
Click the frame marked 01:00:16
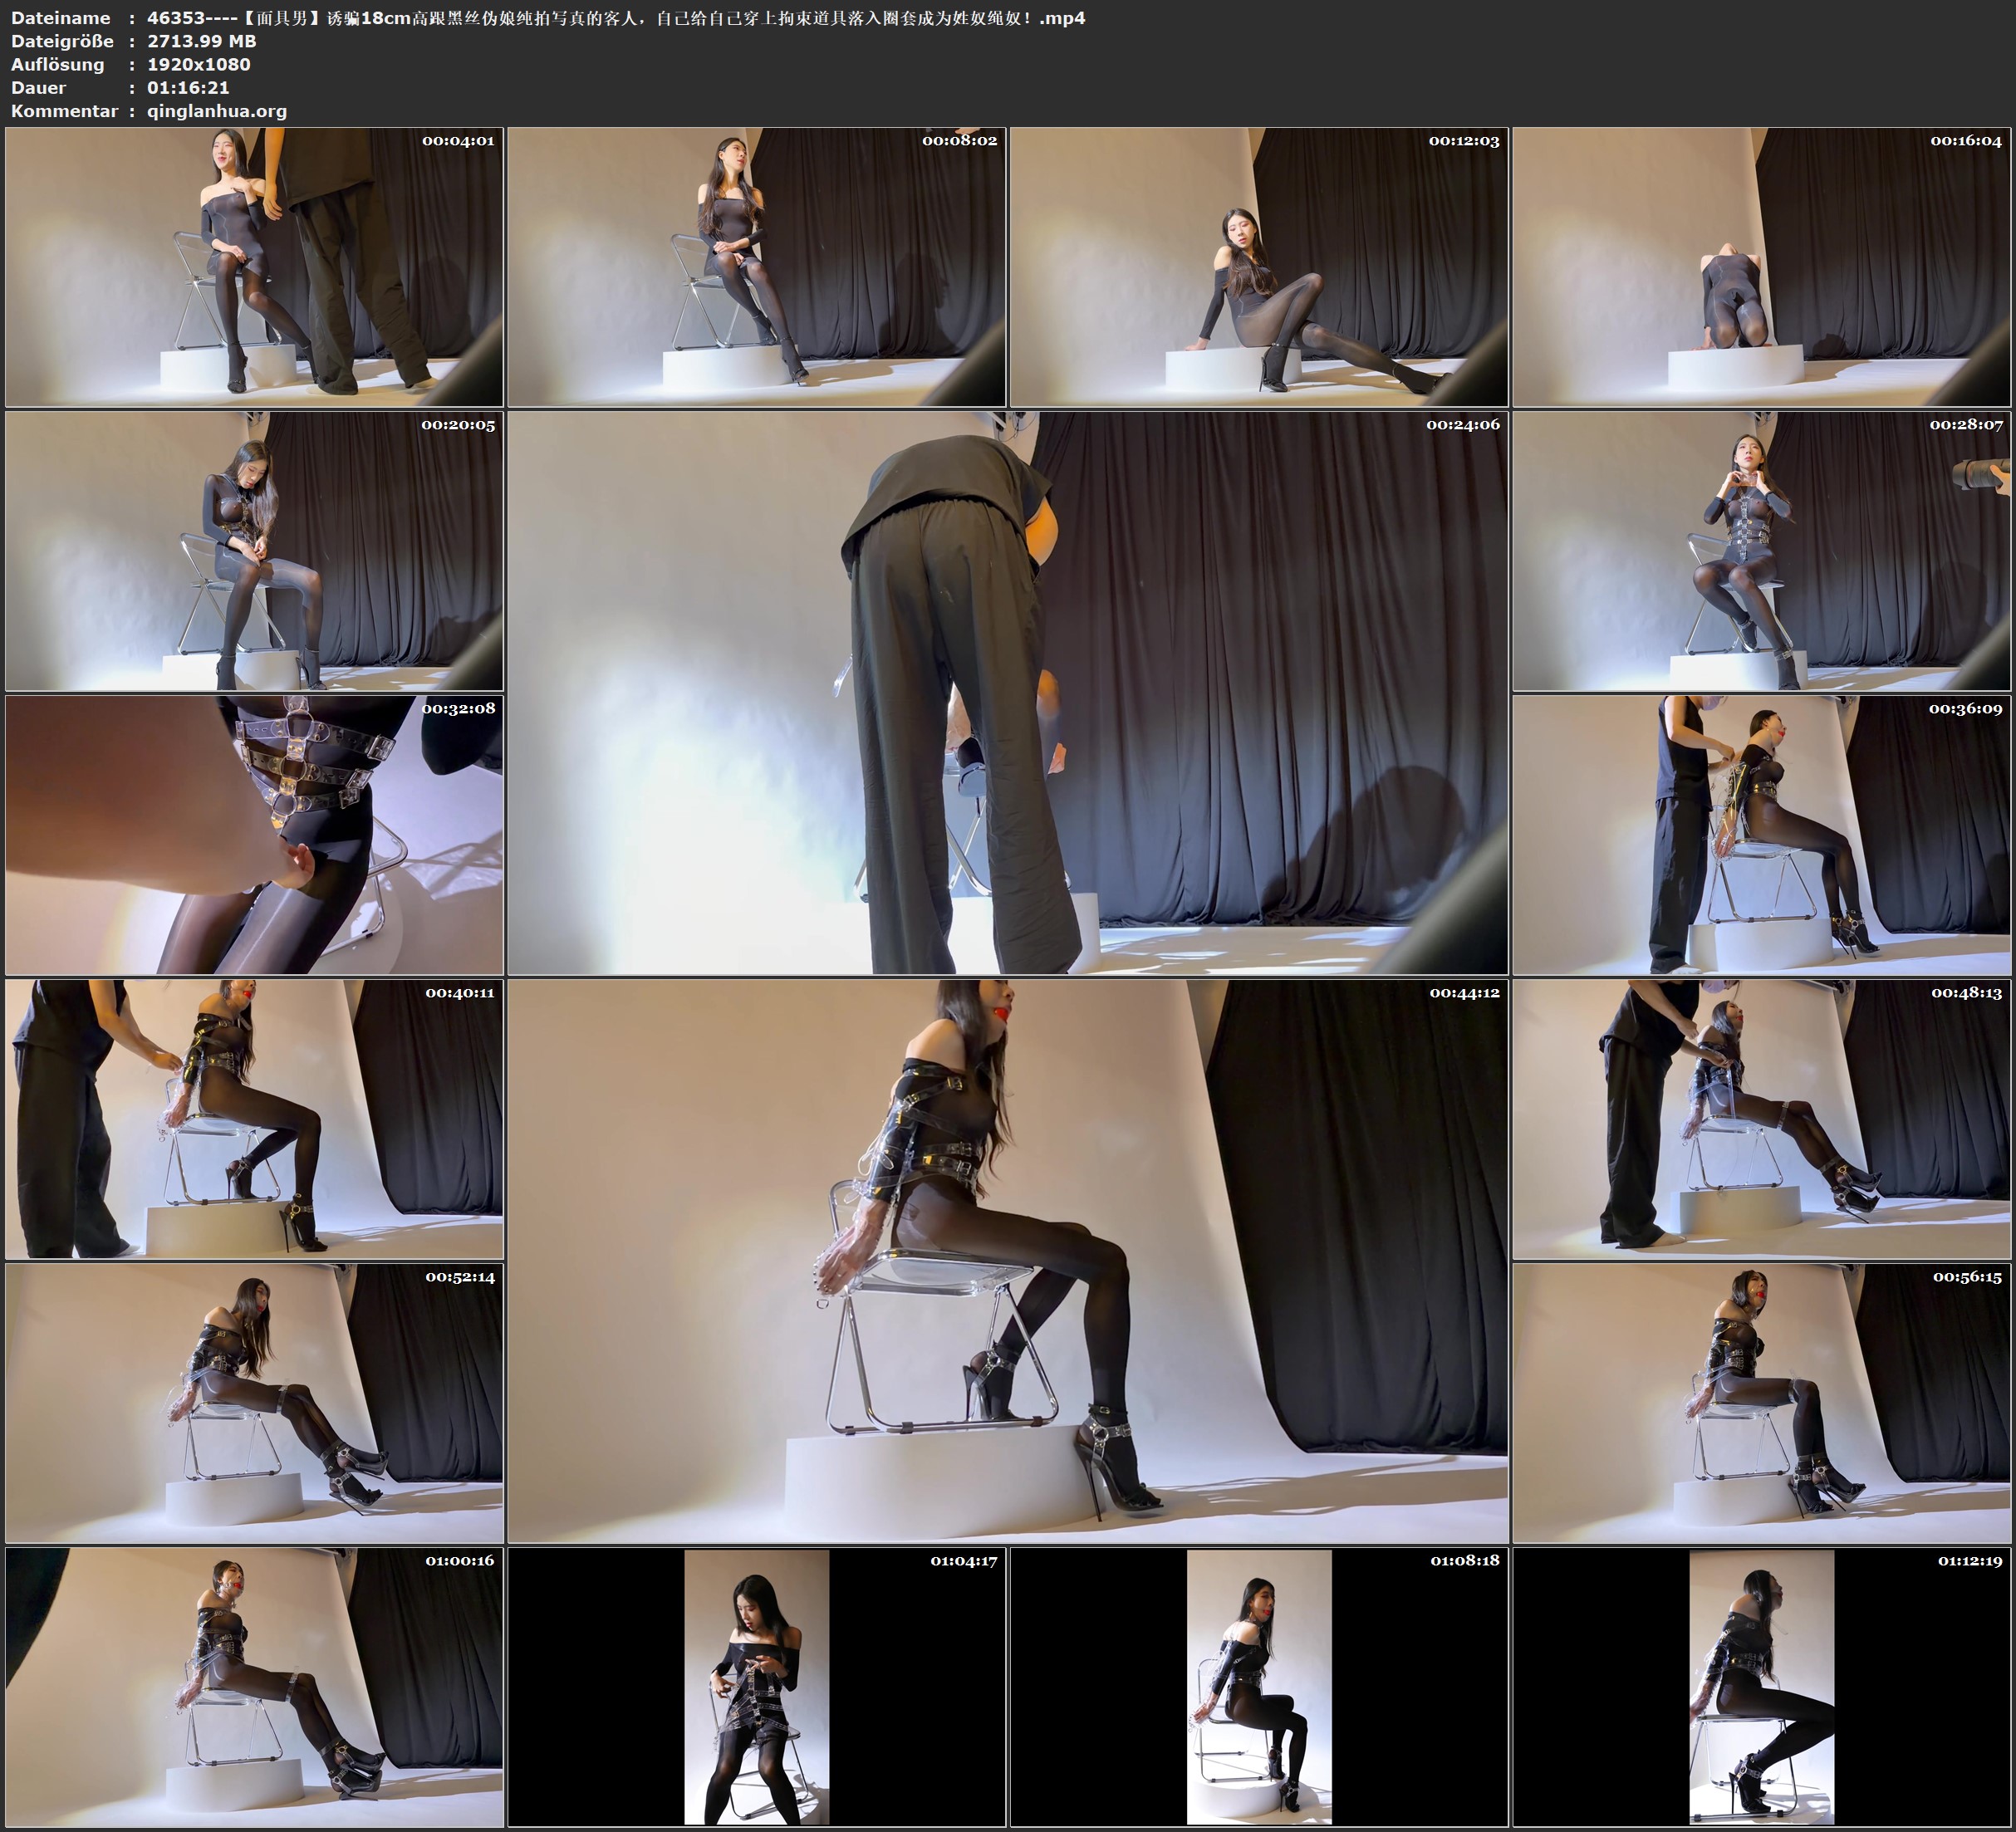(254, 1687)
